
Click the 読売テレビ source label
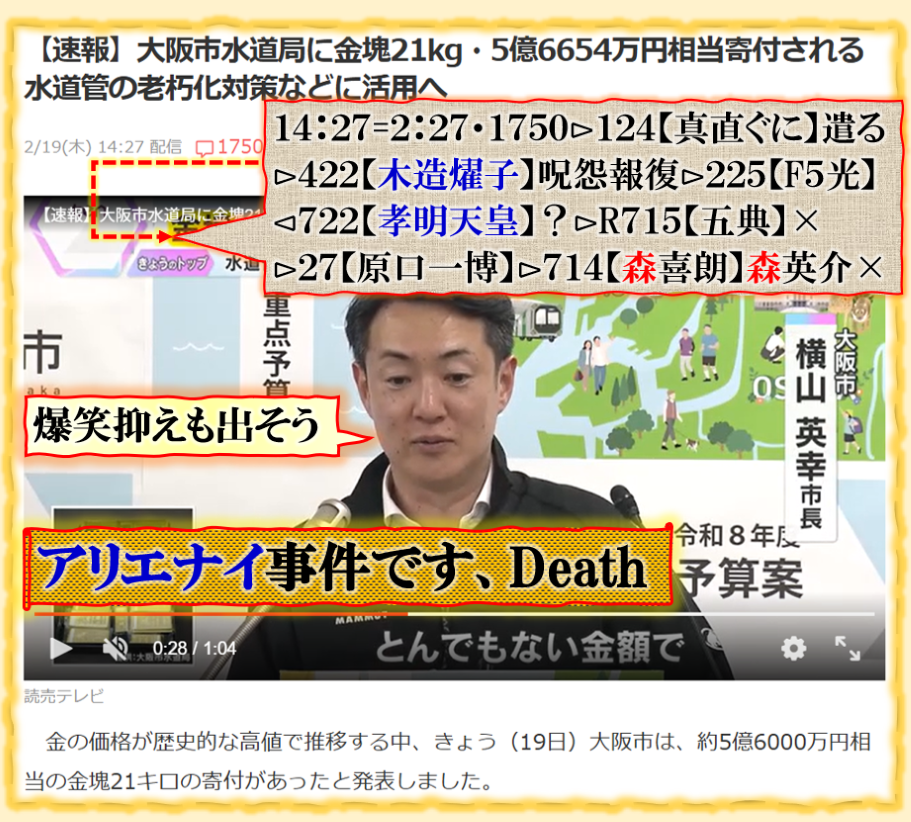click(x=64, y=697)
